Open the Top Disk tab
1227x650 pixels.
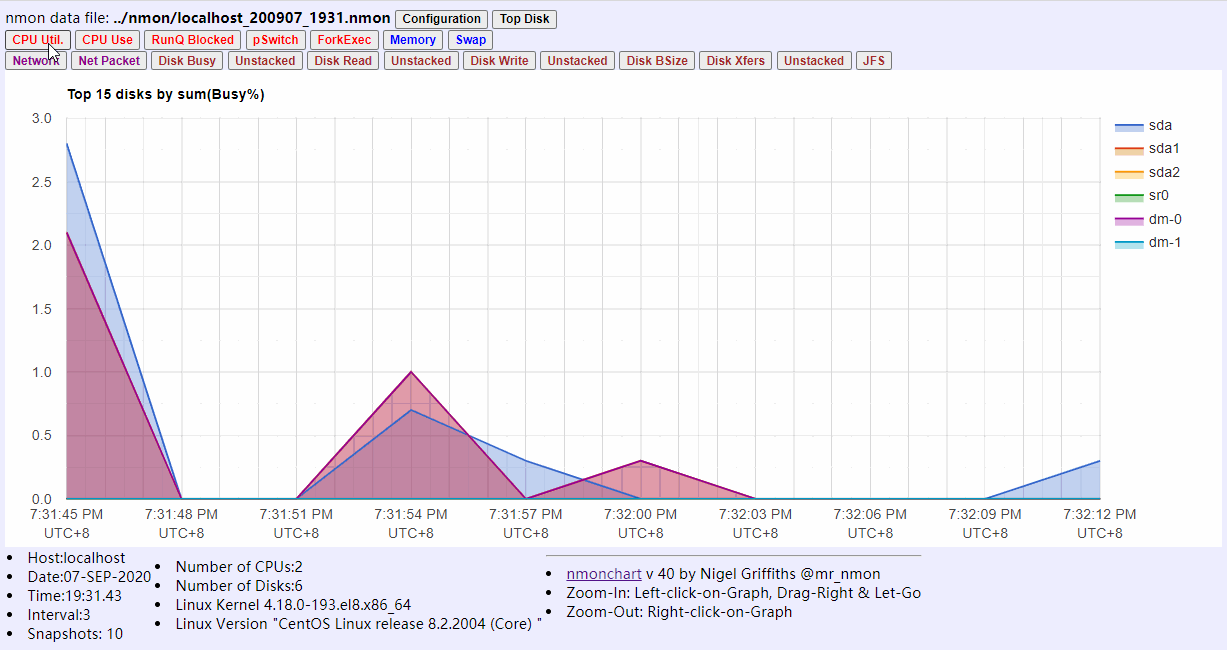524,18
